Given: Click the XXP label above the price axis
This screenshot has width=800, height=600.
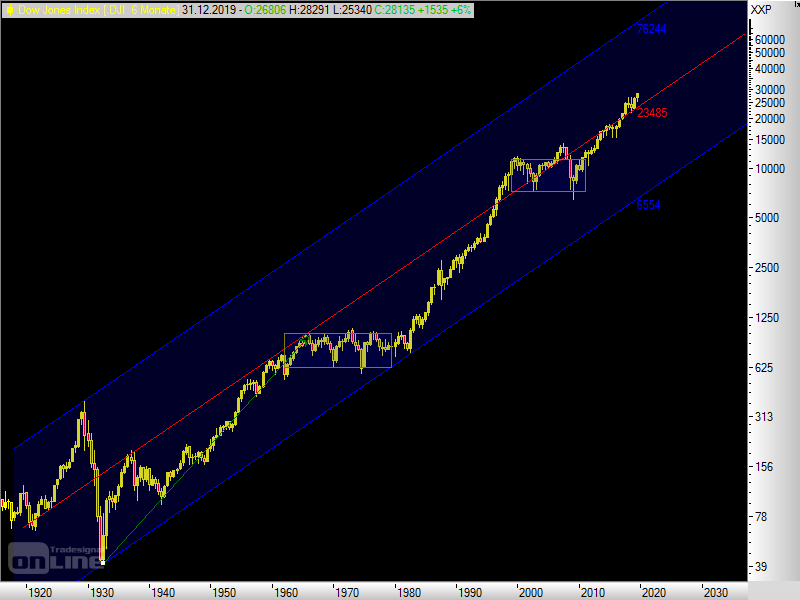Looking at the screenshot, I should (x=761, y=10).
